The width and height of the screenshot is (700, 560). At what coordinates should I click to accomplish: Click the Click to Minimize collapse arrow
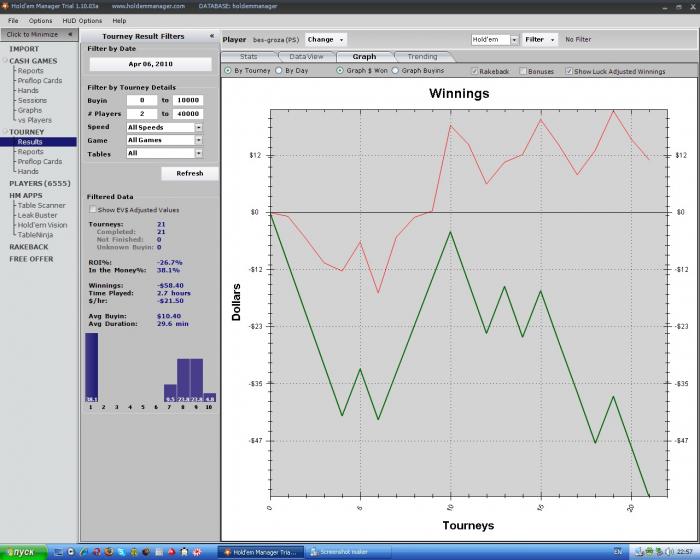(x=70, y=34)
